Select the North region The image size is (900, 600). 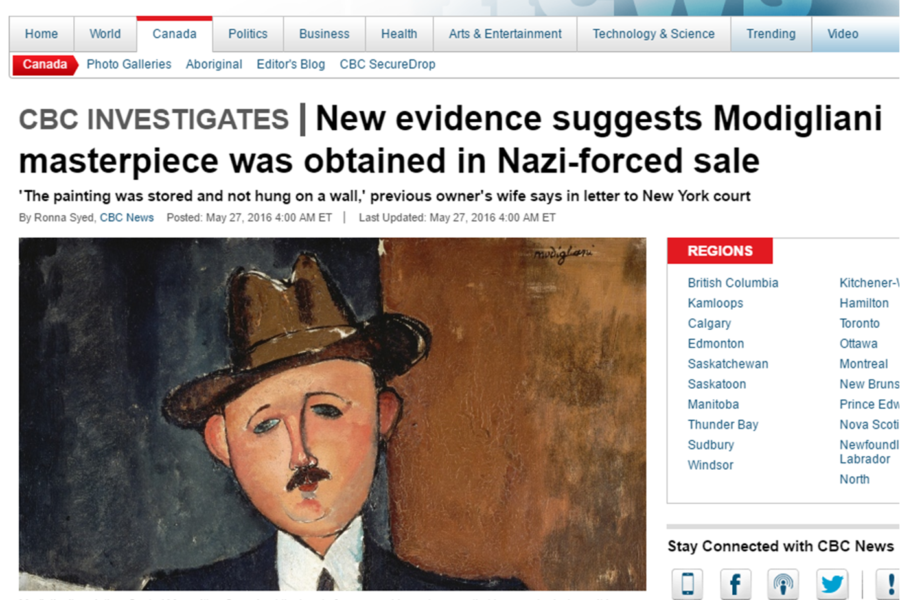854,479
